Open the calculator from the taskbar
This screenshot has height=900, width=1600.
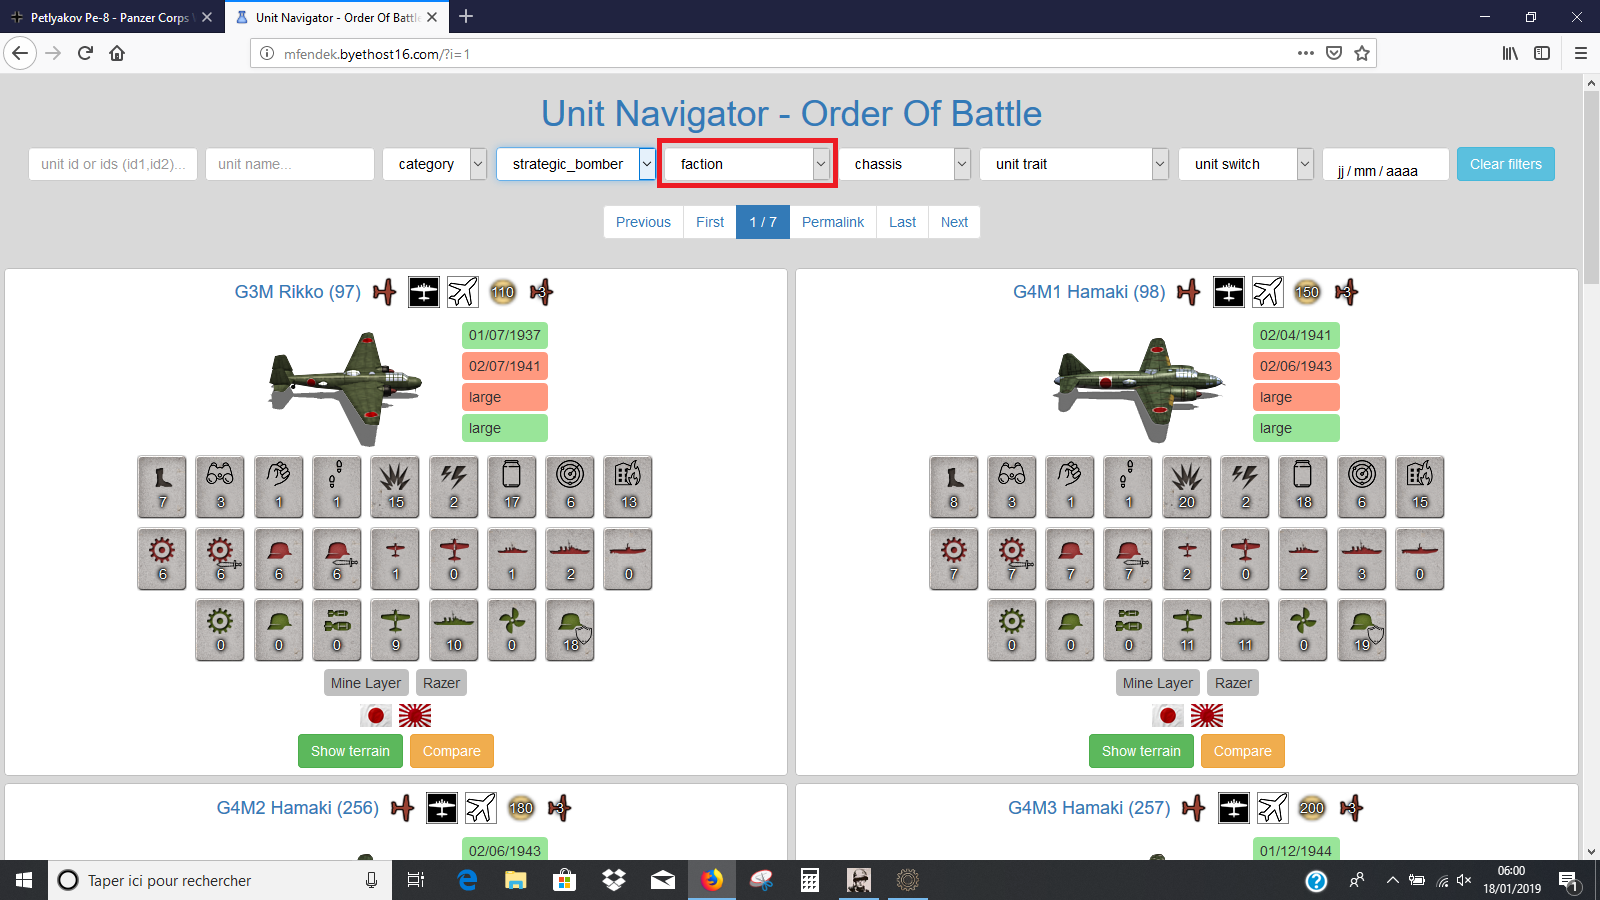pyautogui.click(x=810, y=880)
